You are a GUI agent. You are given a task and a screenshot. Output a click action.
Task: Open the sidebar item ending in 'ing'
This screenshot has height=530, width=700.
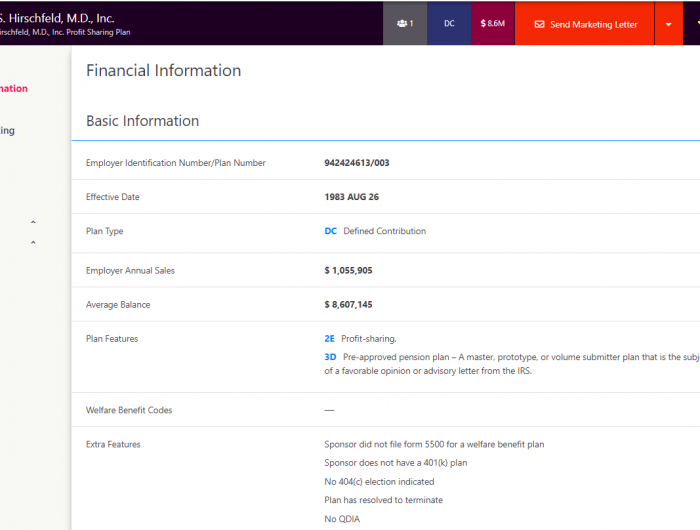tap(8, 130)
